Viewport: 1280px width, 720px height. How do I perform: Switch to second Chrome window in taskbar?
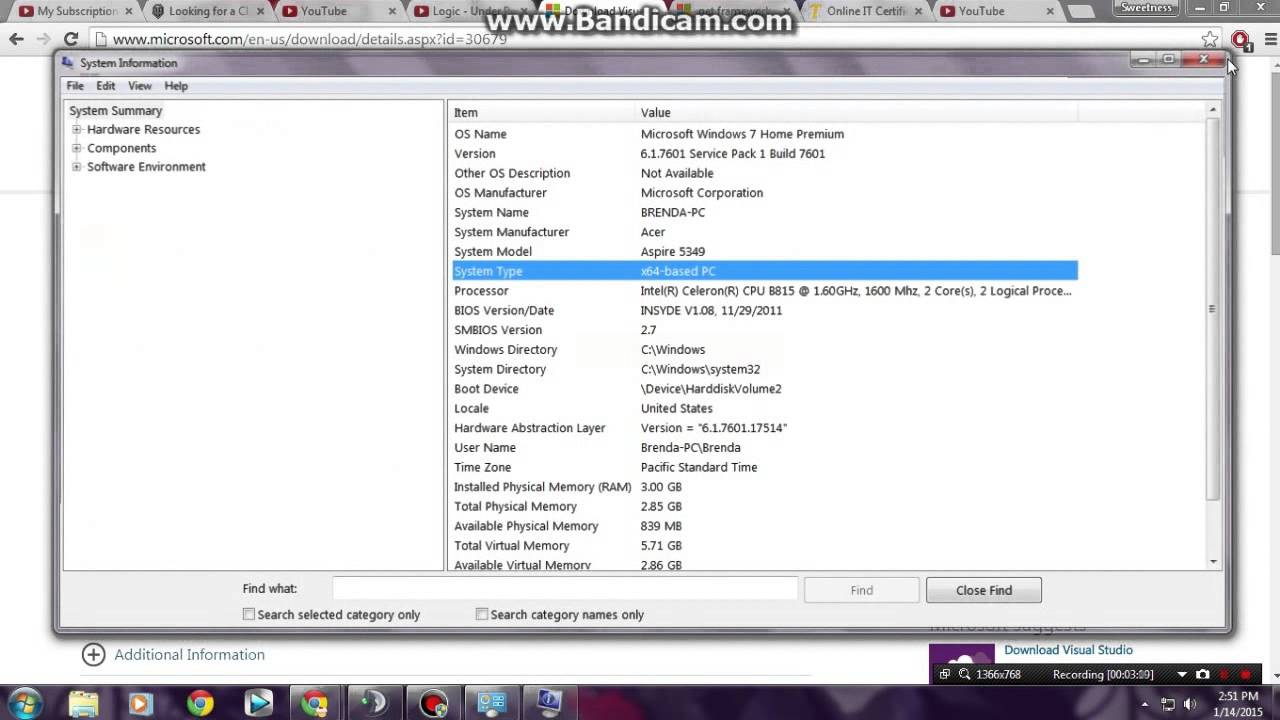pyautogui.click(x=316, y=703)
